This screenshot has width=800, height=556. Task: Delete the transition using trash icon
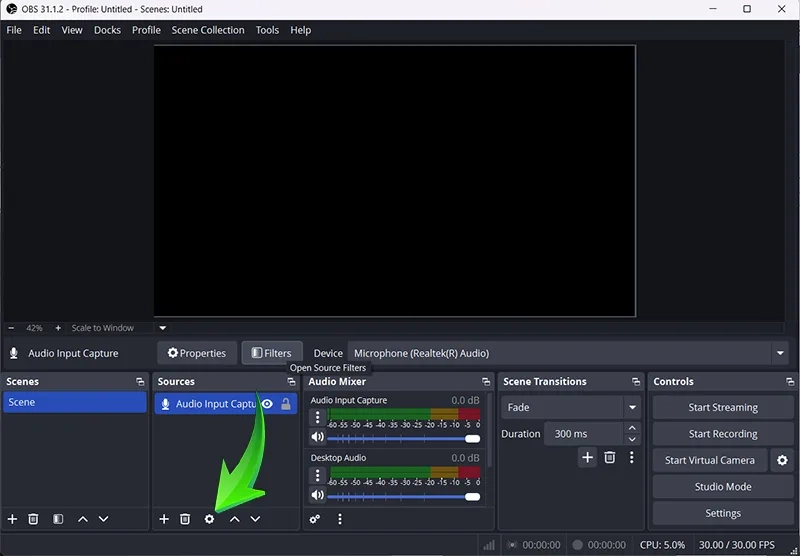pyautogui.click(x=610, y=457)
